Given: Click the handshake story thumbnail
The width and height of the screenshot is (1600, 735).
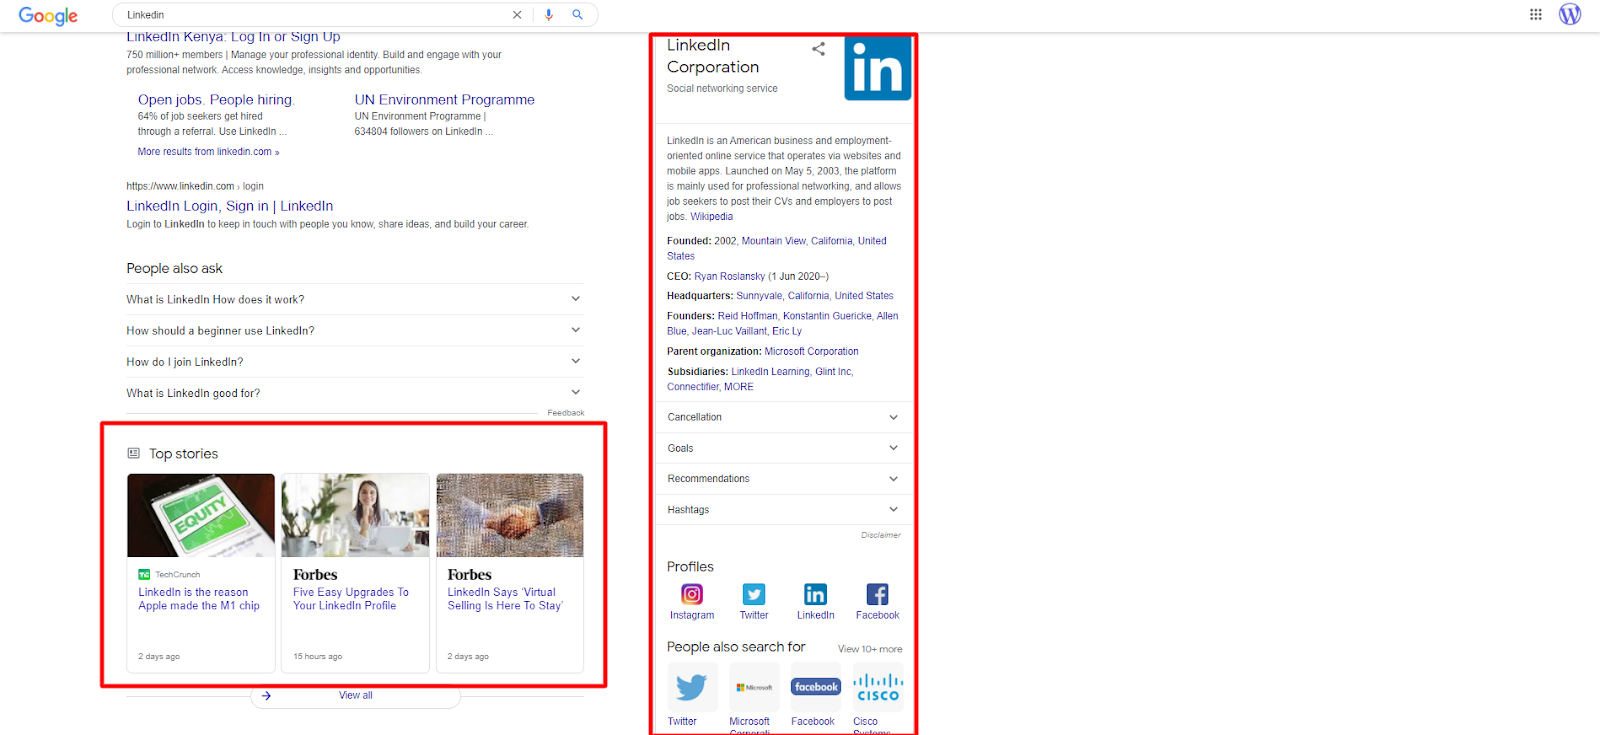Looking at the screenshot, I should pos(510,515).
